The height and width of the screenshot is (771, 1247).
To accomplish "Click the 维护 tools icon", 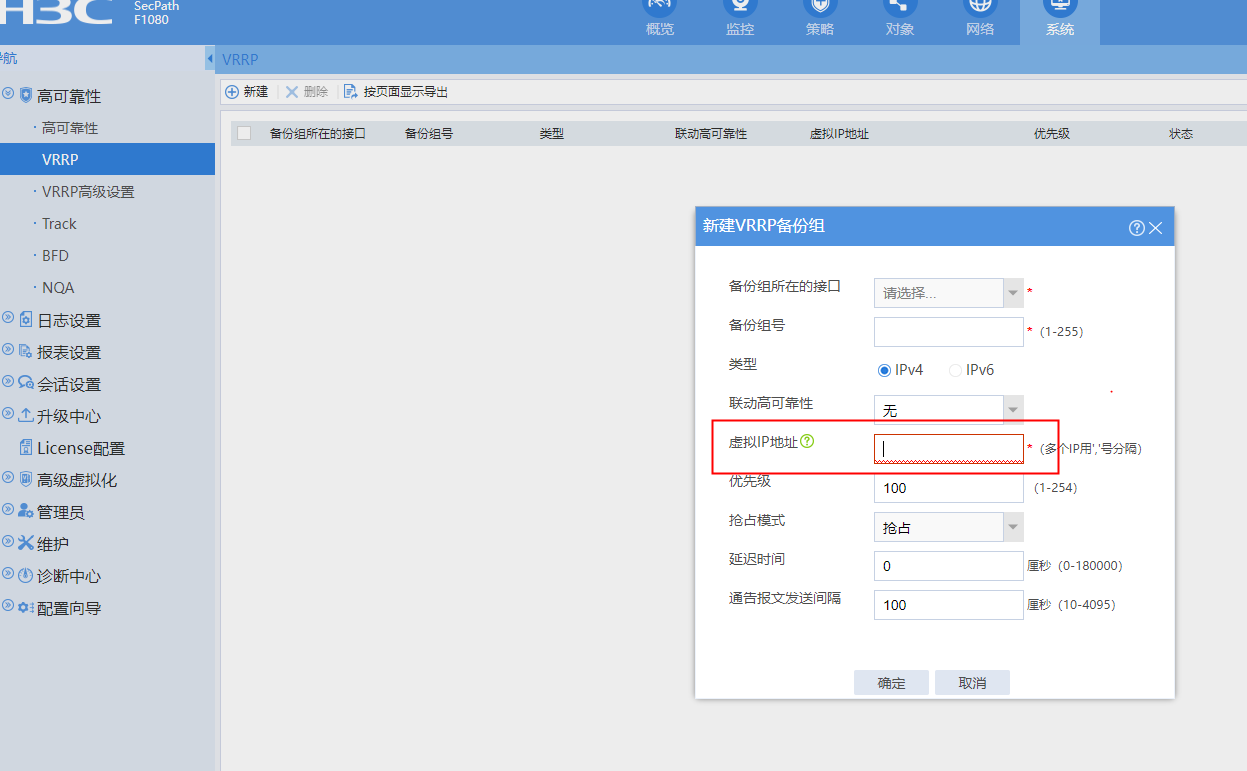I will coord(26,544).
